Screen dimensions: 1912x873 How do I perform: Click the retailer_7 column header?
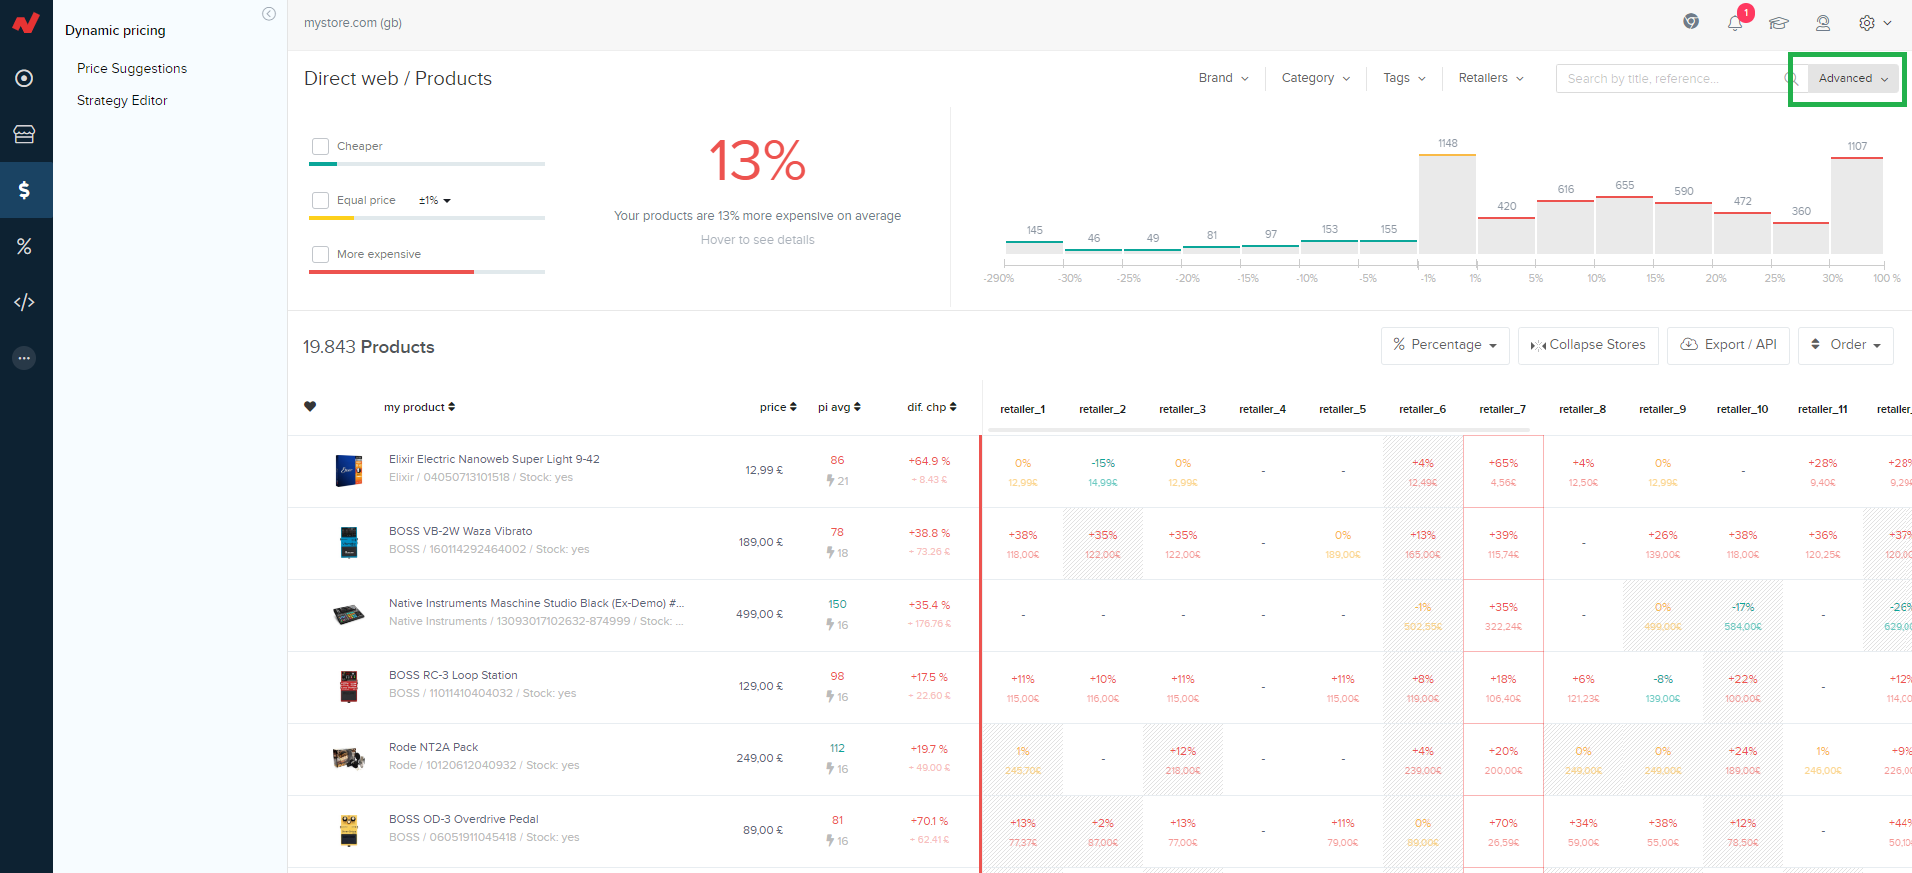coord(1502,409)
